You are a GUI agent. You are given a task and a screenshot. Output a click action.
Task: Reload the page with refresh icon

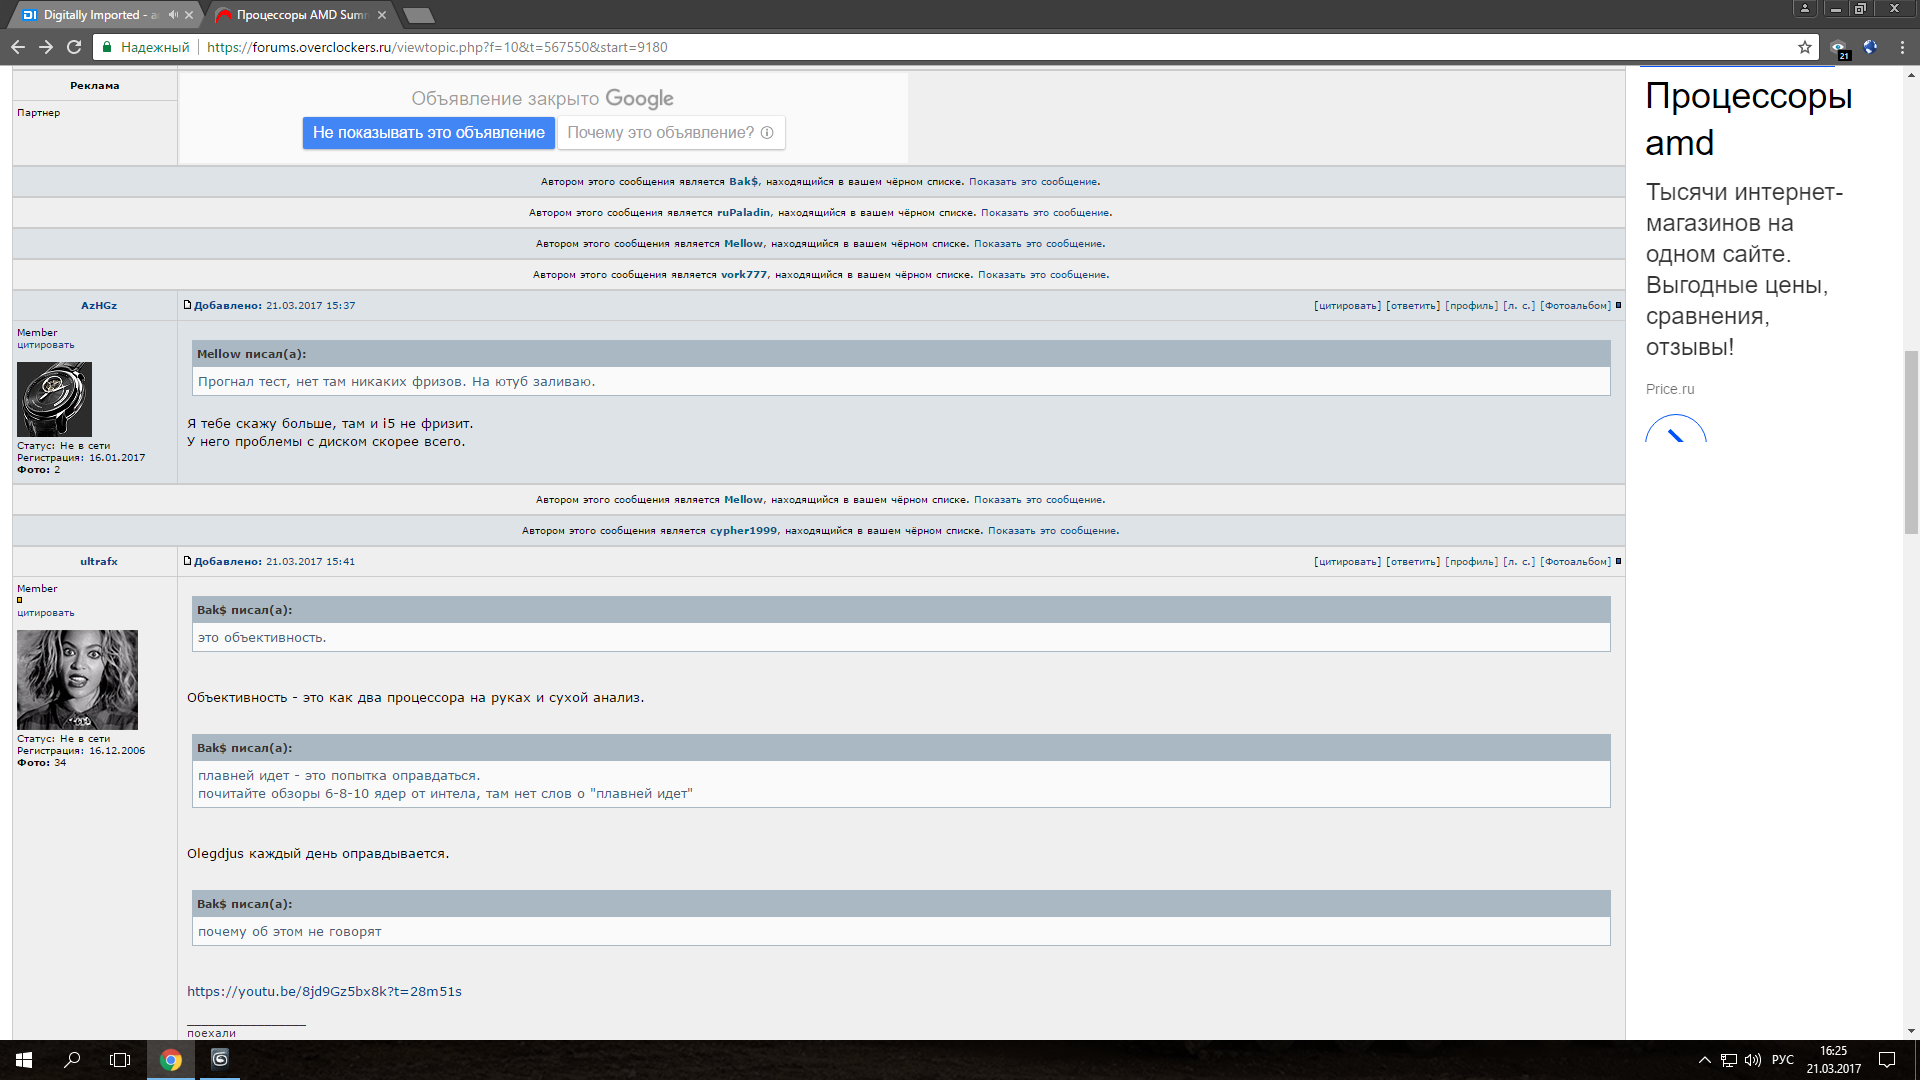pyautogui.click(x=74, y=47)
